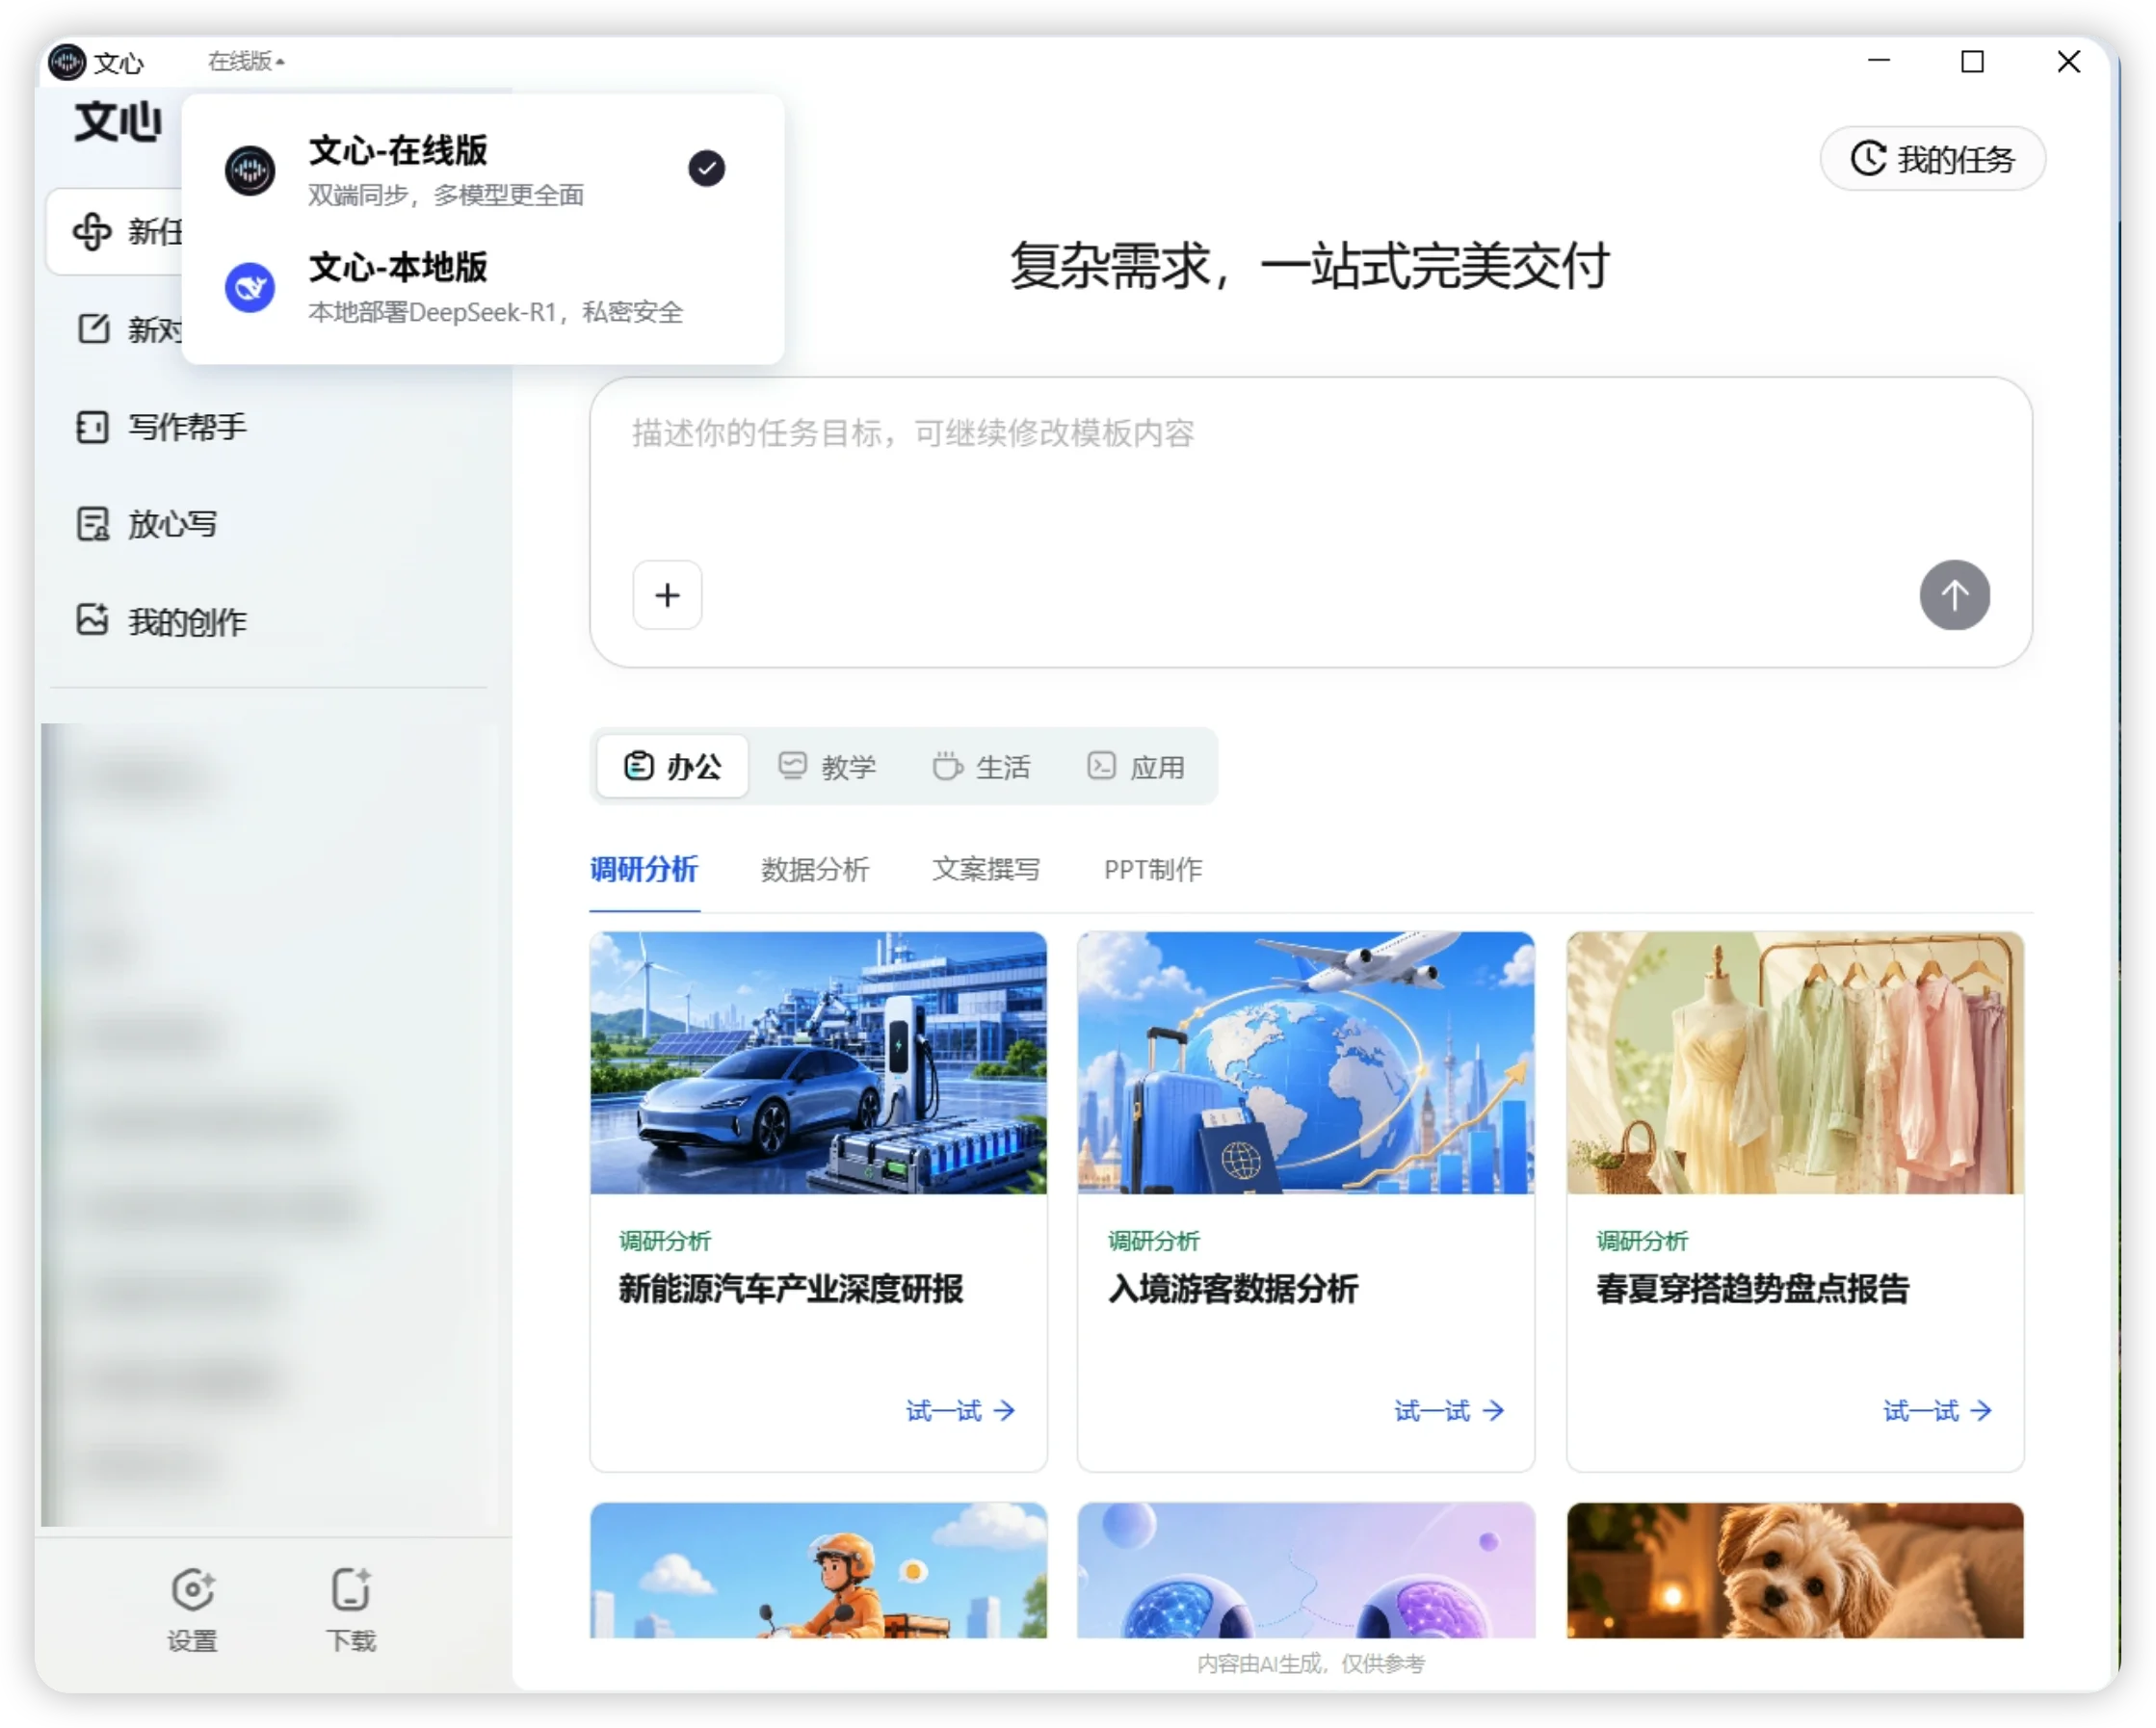2156x1728 pixels.
Task: Click the checkmark beside 文心-在线版
Action: [x=707, y=168]
